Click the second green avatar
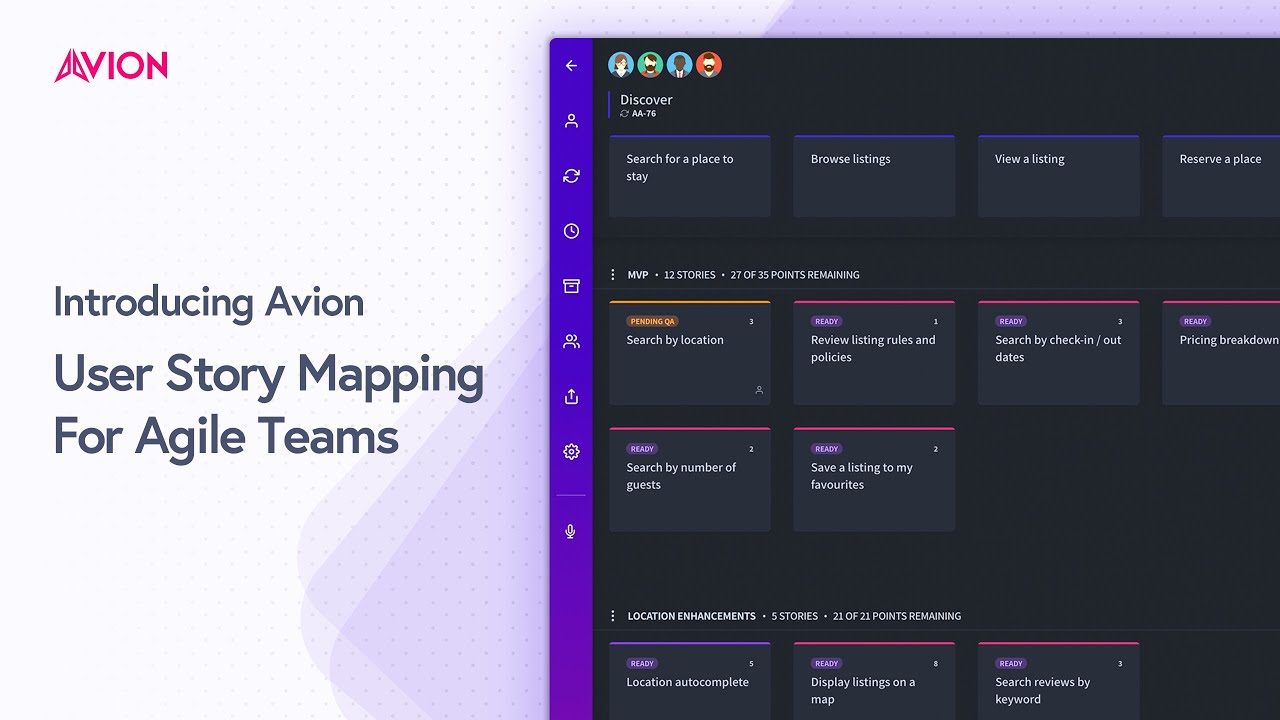This screenshot has width=1280, height=720. point(650,65)
